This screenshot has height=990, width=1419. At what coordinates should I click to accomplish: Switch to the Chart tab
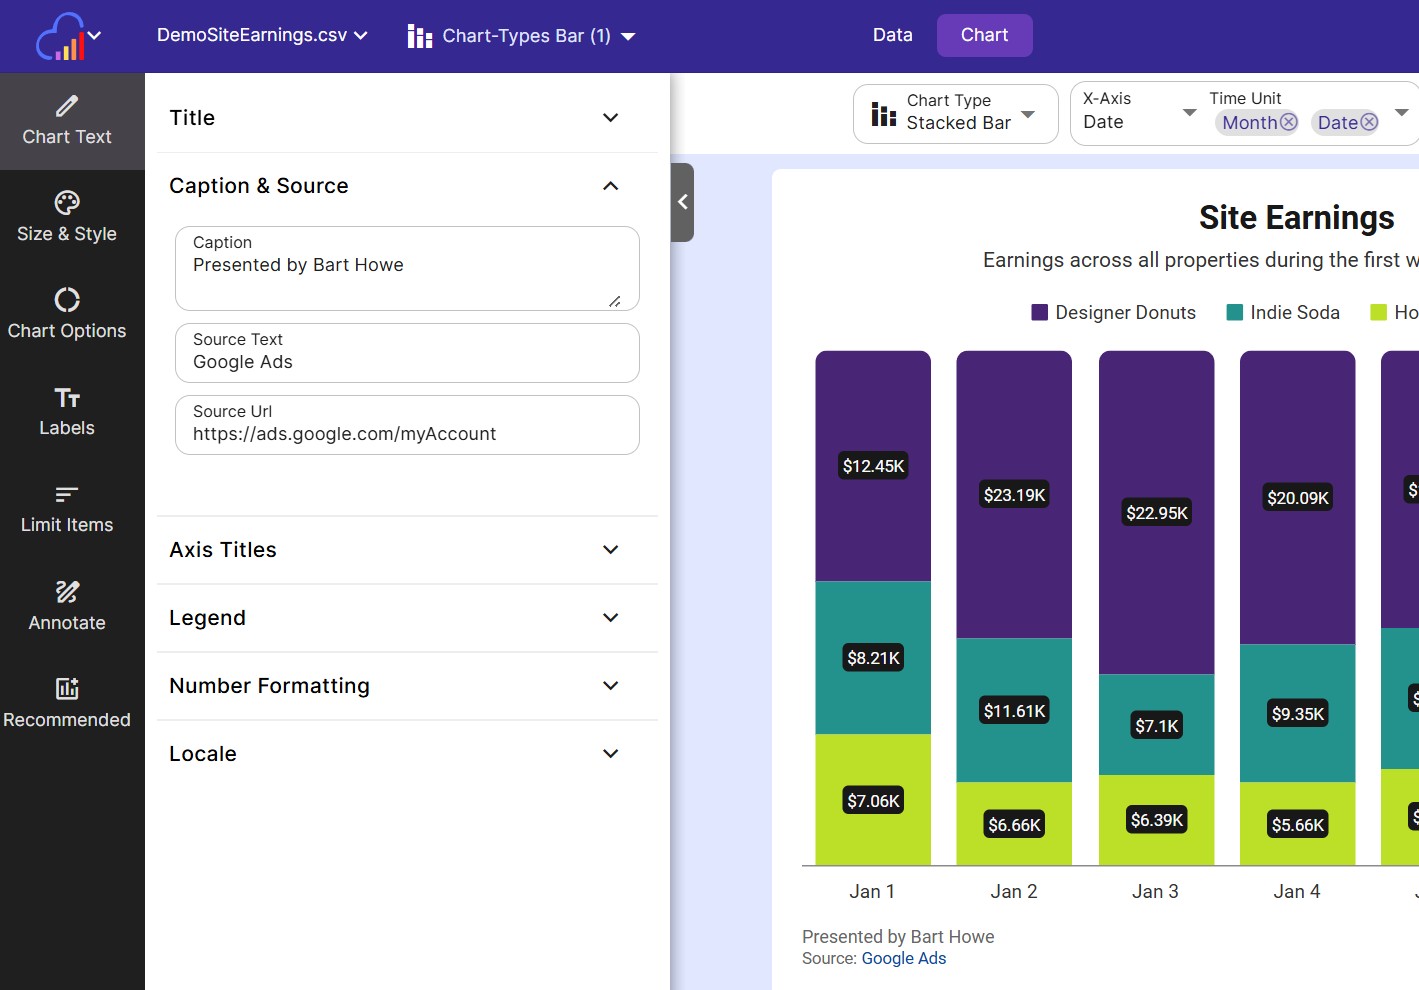pos(984,35)
